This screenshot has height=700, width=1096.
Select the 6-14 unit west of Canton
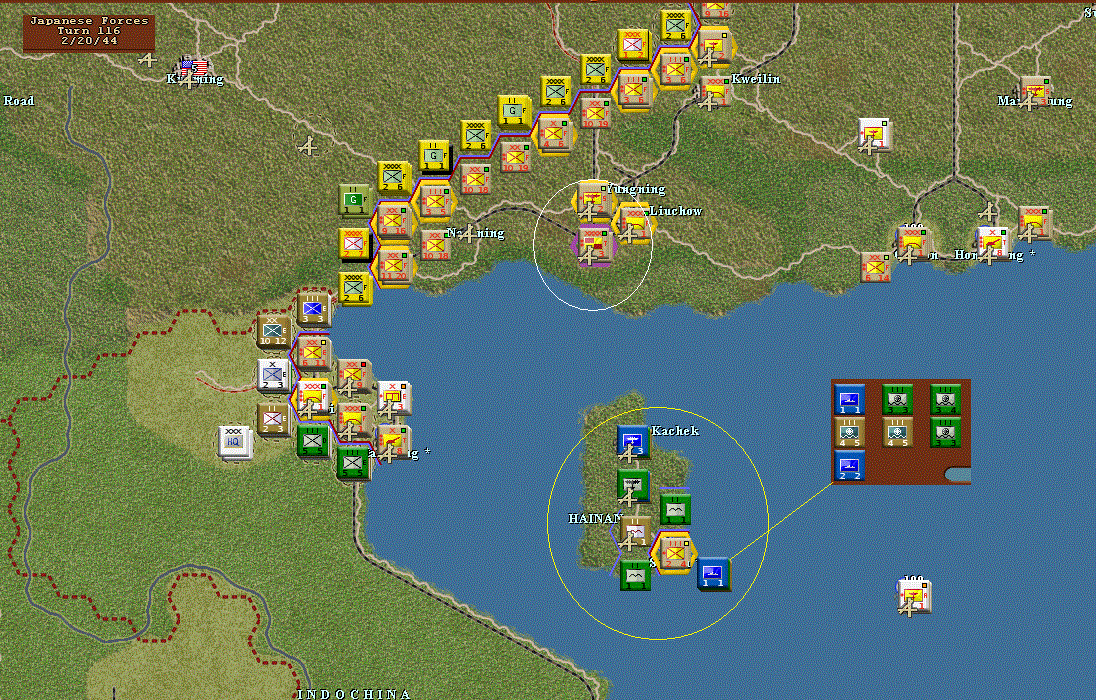click(876, 268)
